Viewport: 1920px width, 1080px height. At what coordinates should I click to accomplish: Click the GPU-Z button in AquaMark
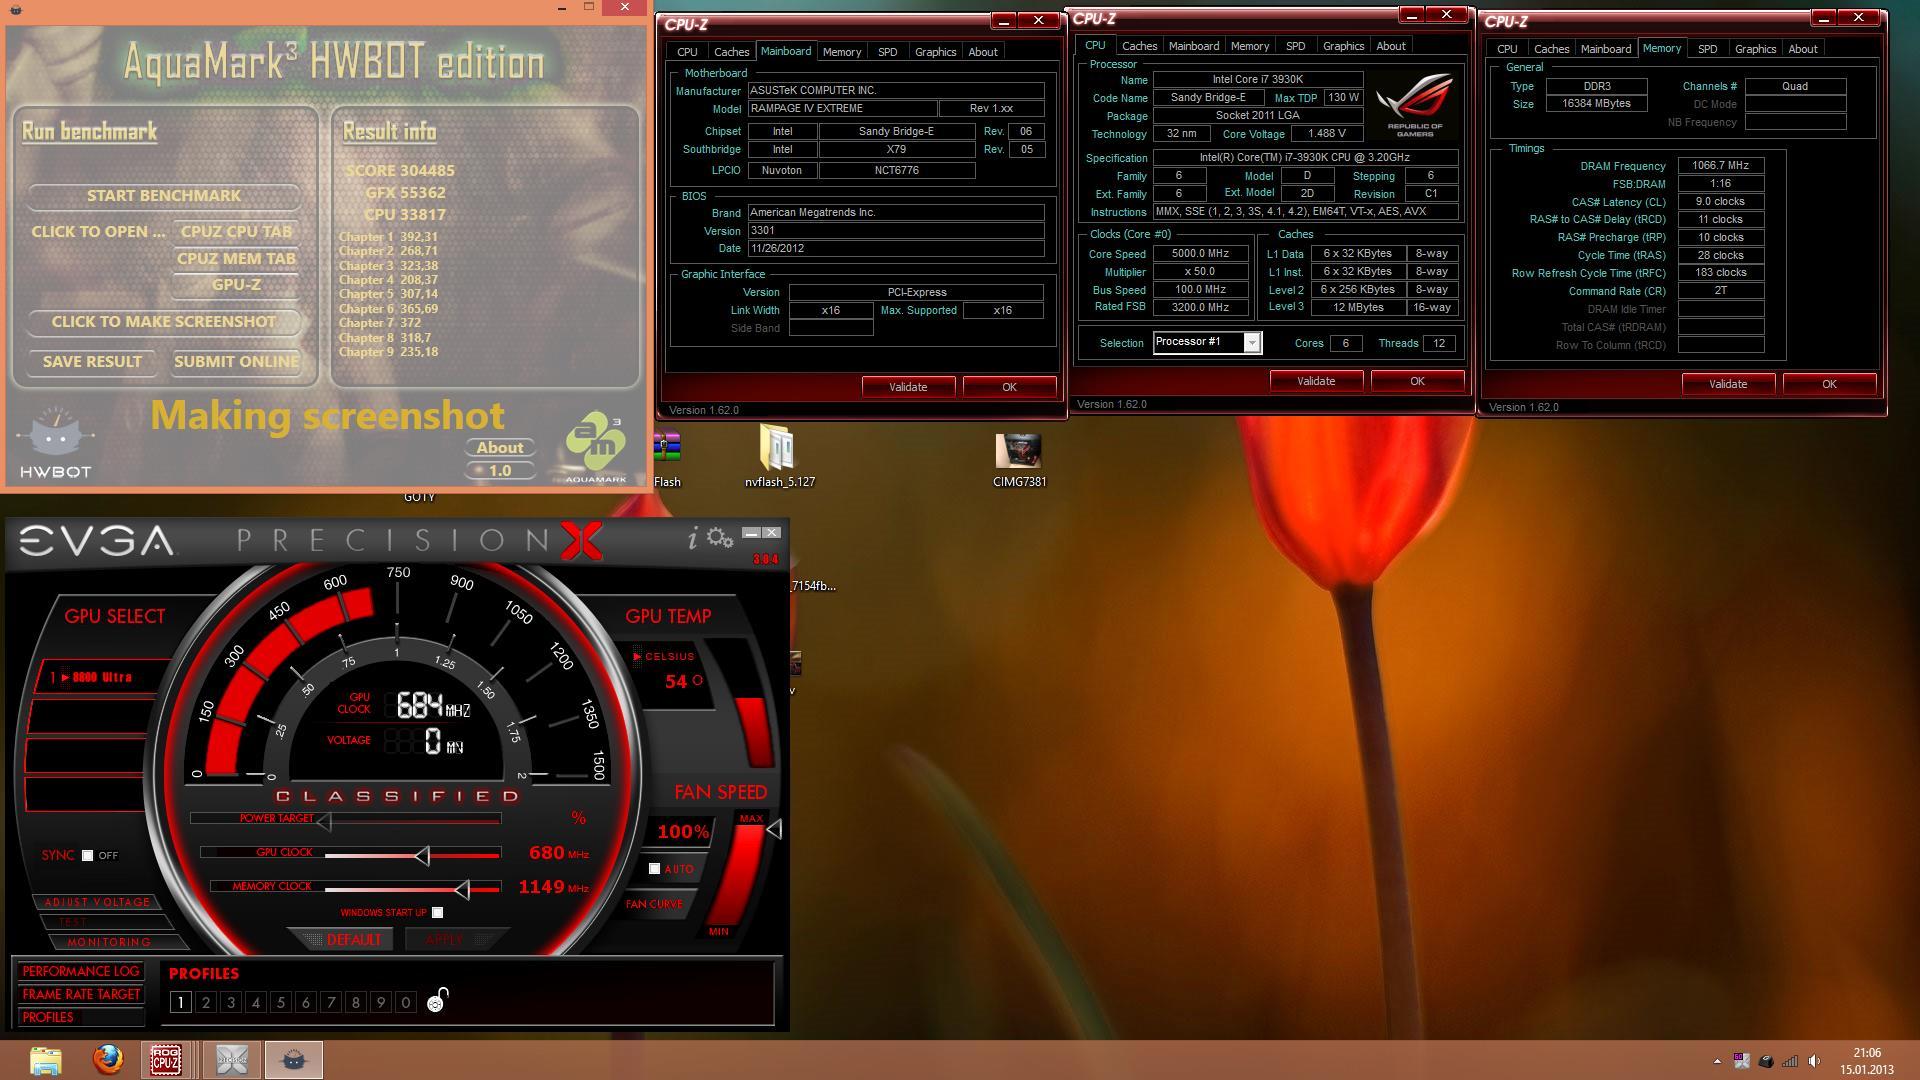[236, 285]
